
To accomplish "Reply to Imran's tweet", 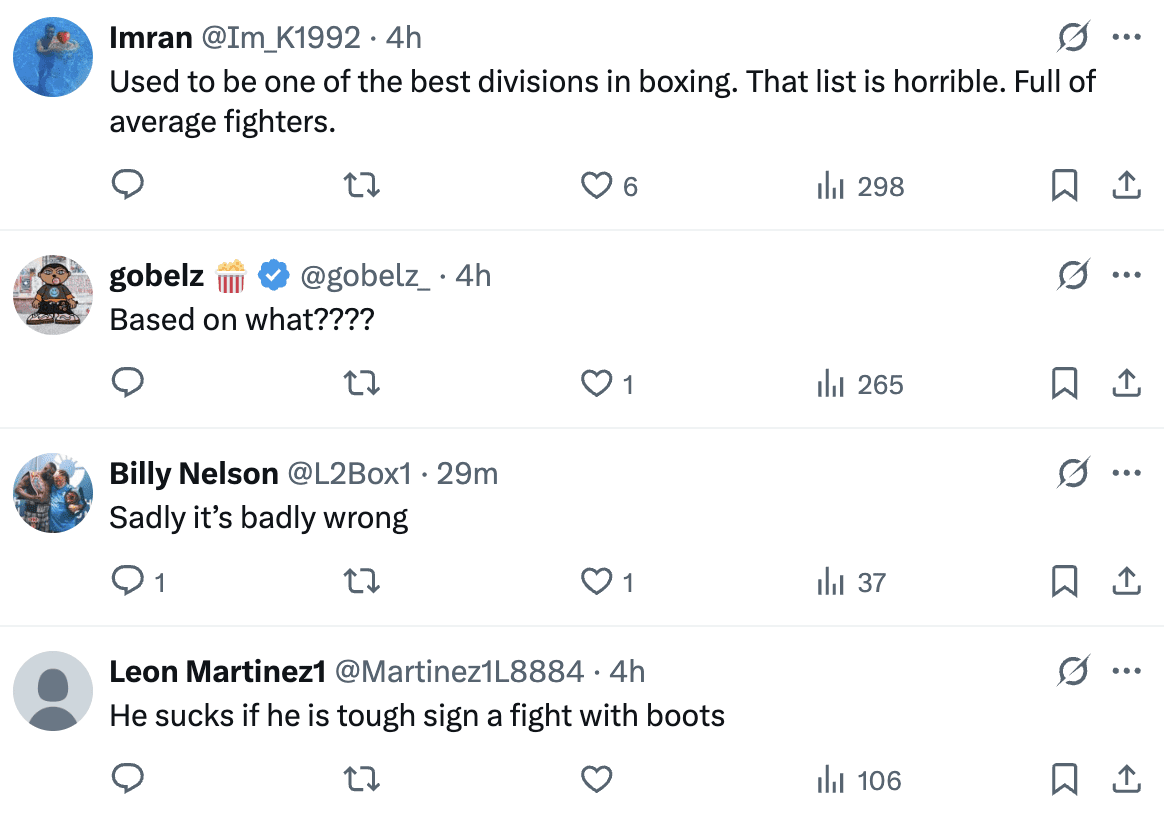I will pyautogui.click(x=127, y=185).
